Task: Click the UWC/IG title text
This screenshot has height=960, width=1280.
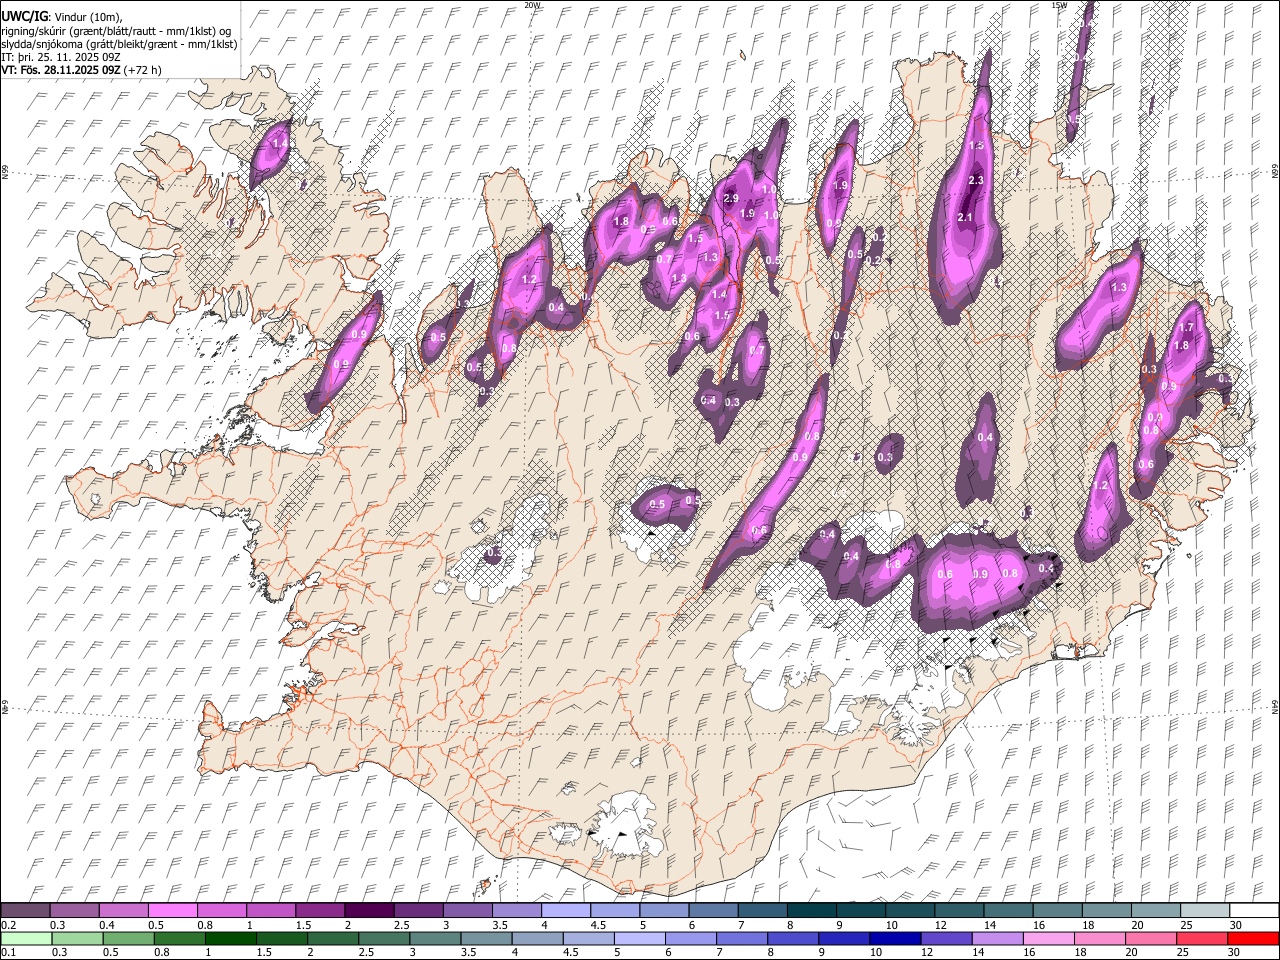Action: [x=24, y=16]
